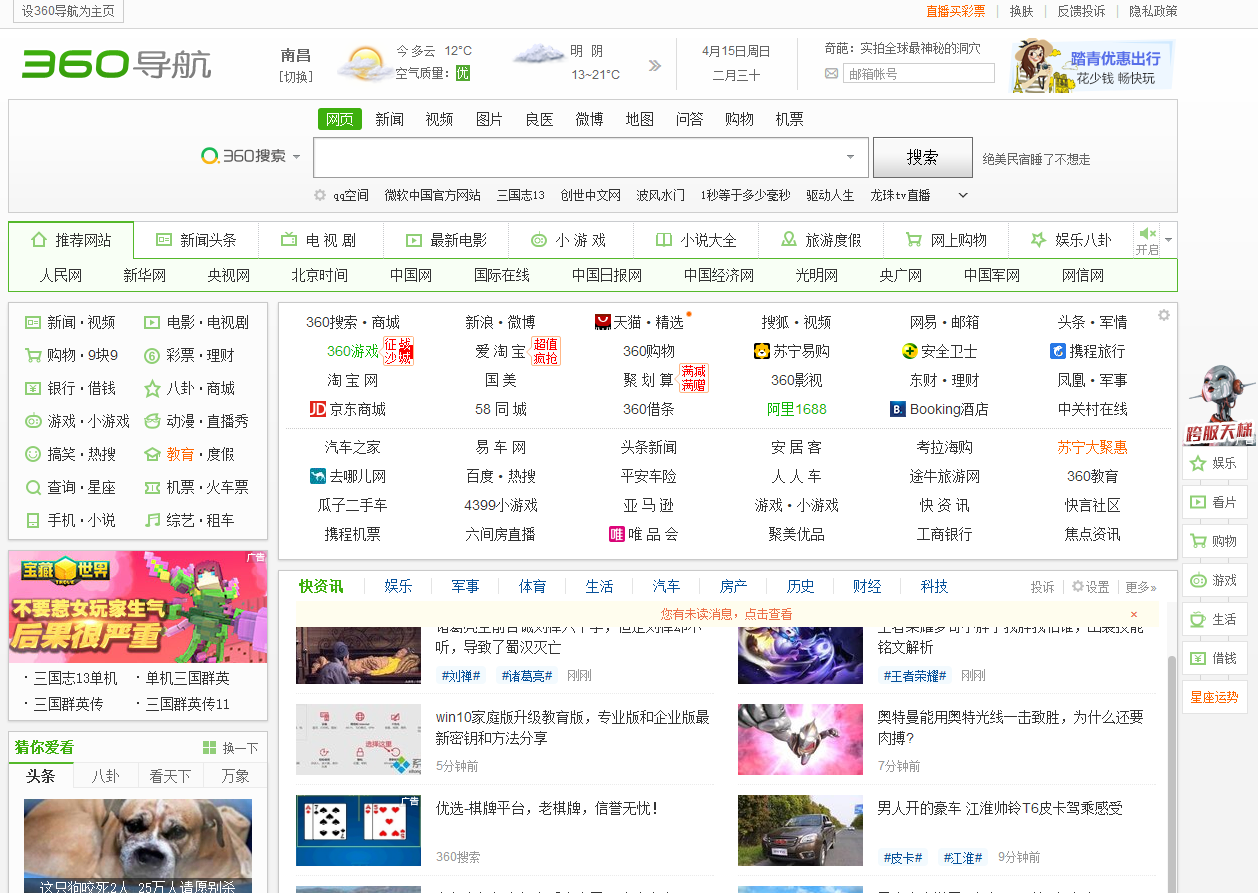The height and width of the screenshot is (893, 1258).
Task: Switch to the 科技 news tab
Action: [935, 586]
